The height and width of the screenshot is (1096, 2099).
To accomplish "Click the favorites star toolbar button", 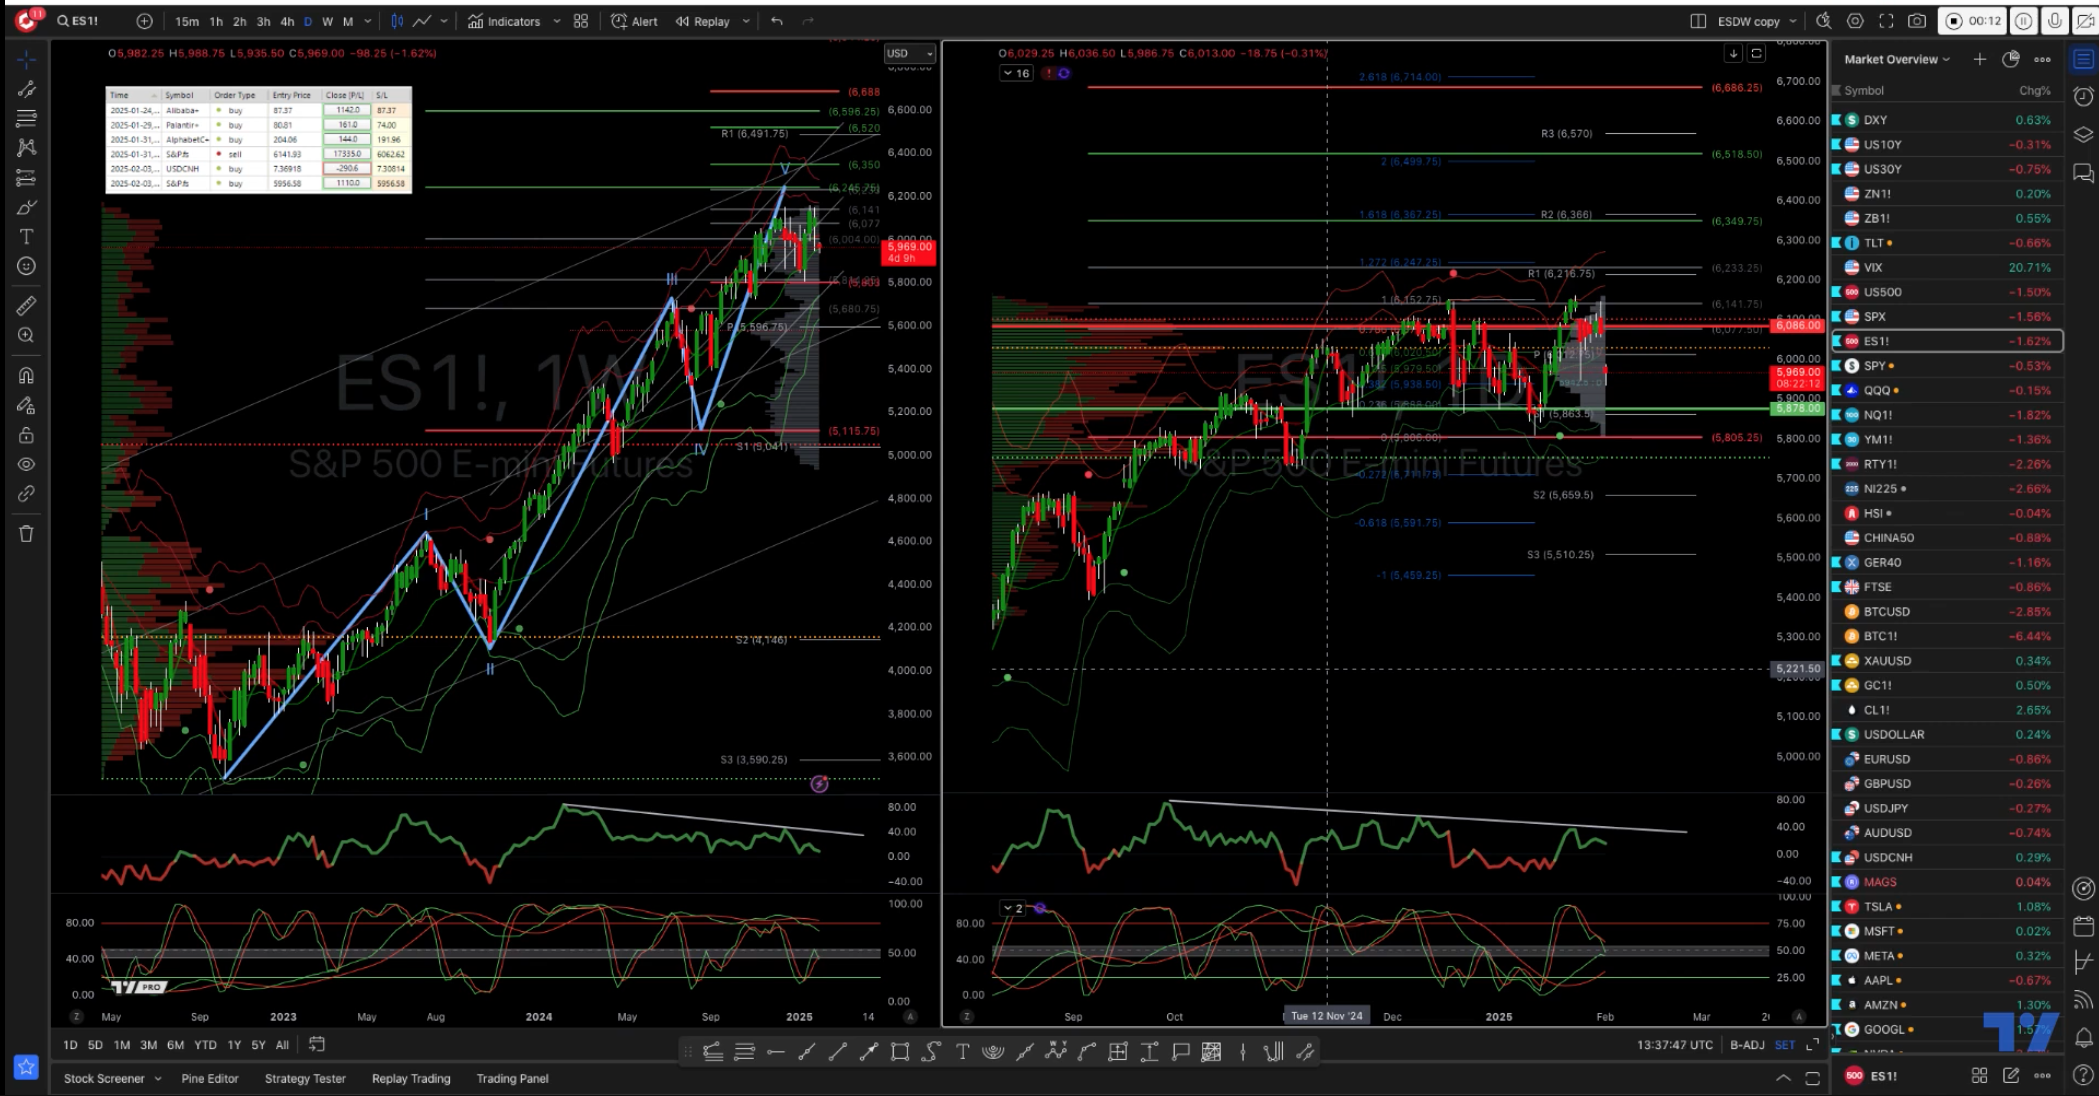I will pyautogui.click(x=27, y=1066).
